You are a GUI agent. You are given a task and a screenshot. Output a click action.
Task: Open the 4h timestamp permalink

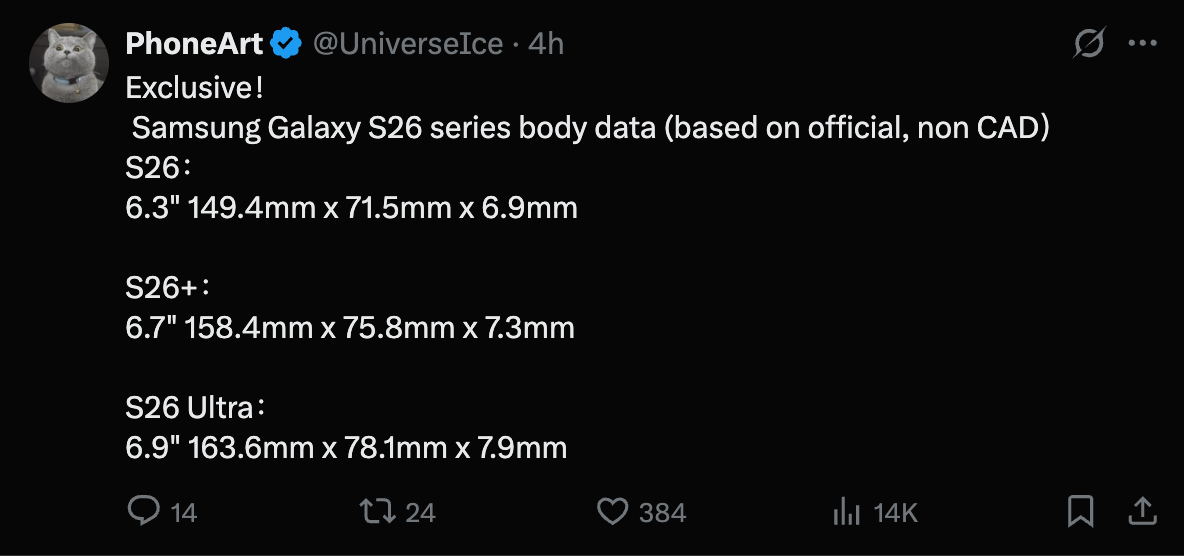[546, 44]
